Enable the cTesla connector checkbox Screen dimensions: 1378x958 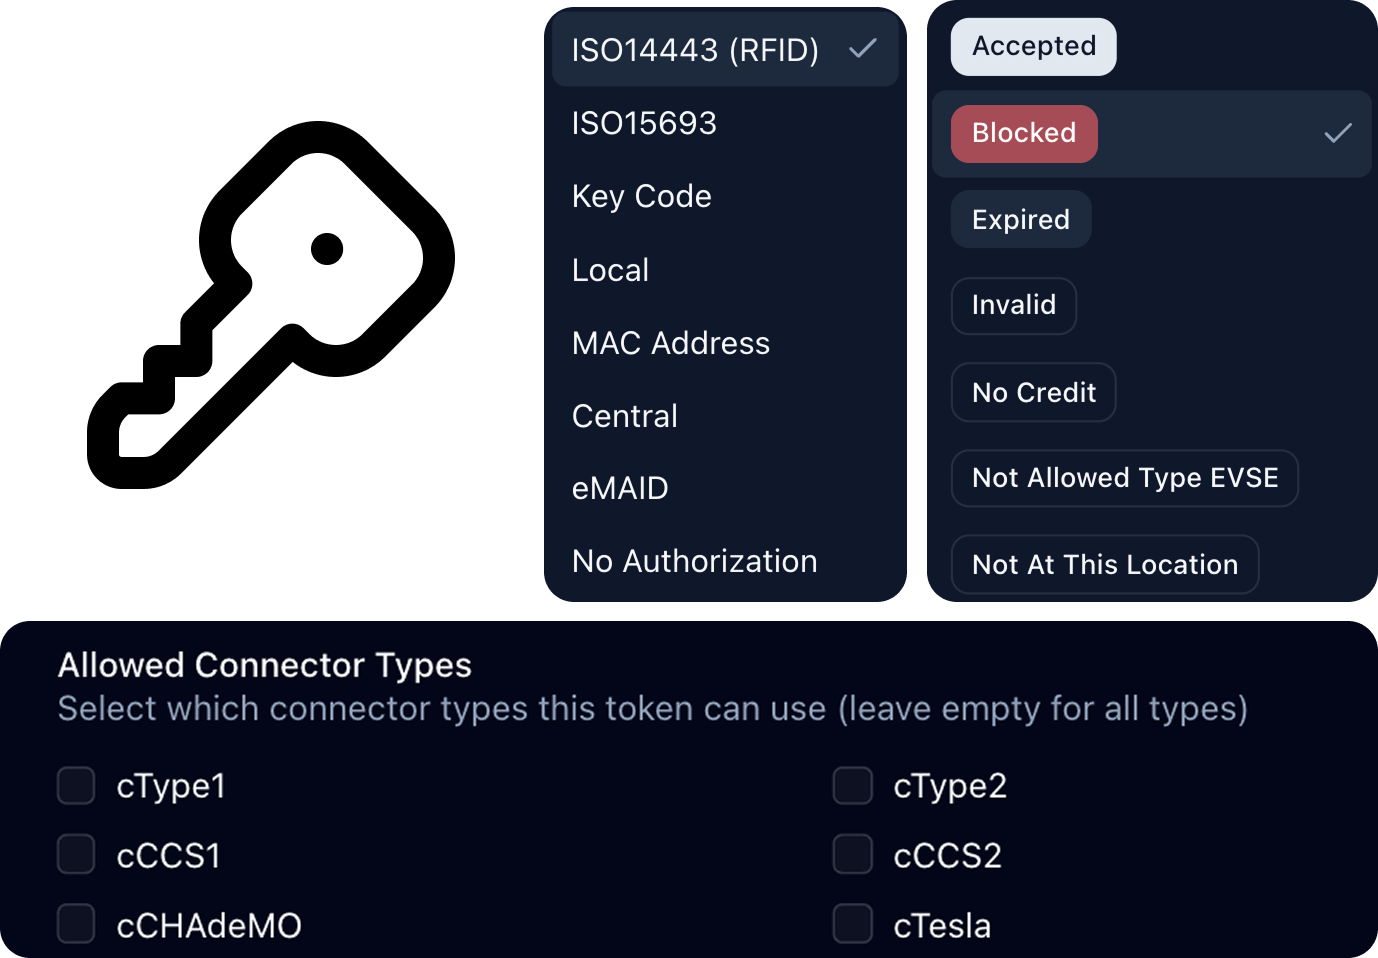[x=853, y=925]
